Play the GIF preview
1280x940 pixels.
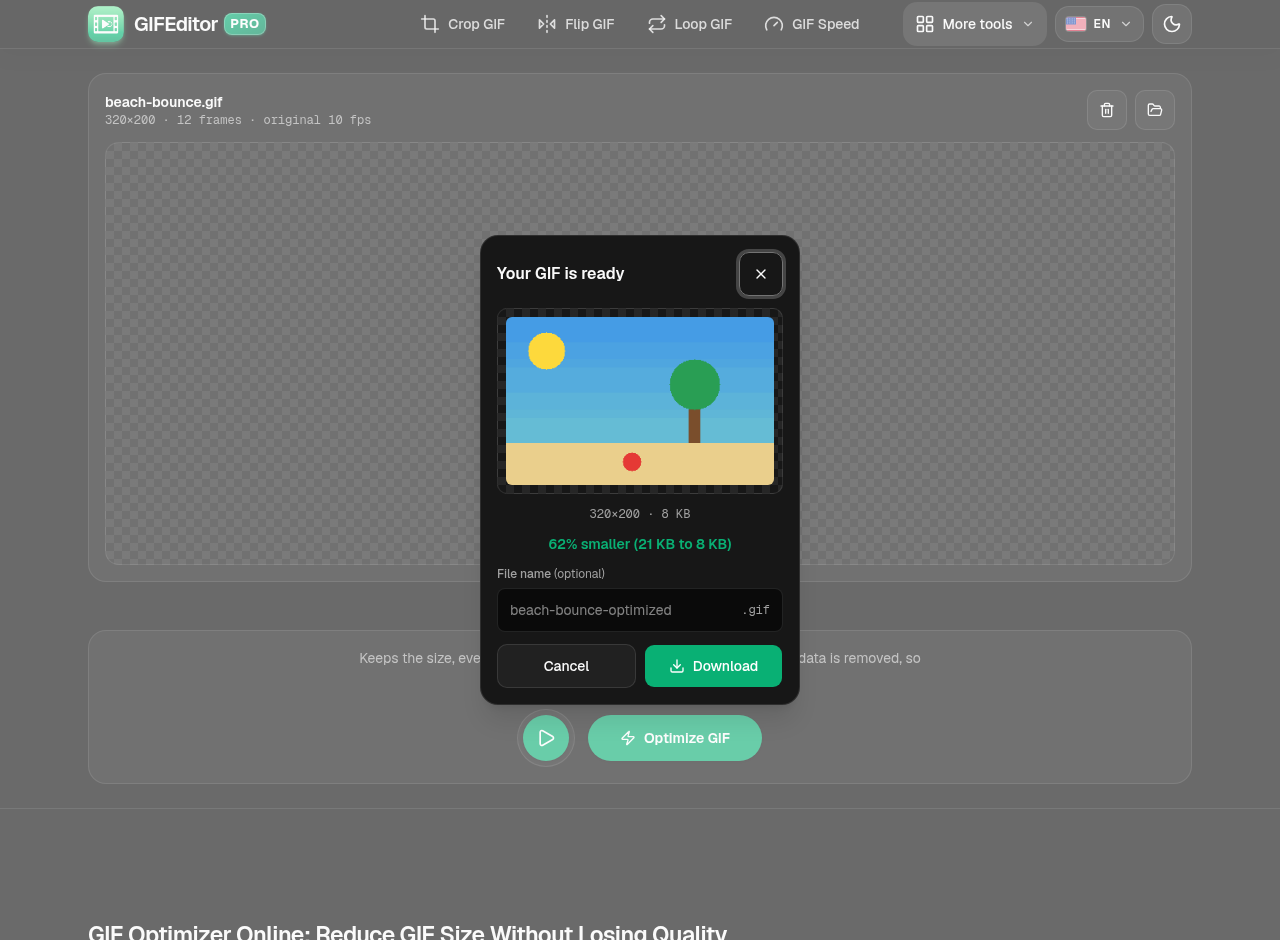(x=546, y=738)
